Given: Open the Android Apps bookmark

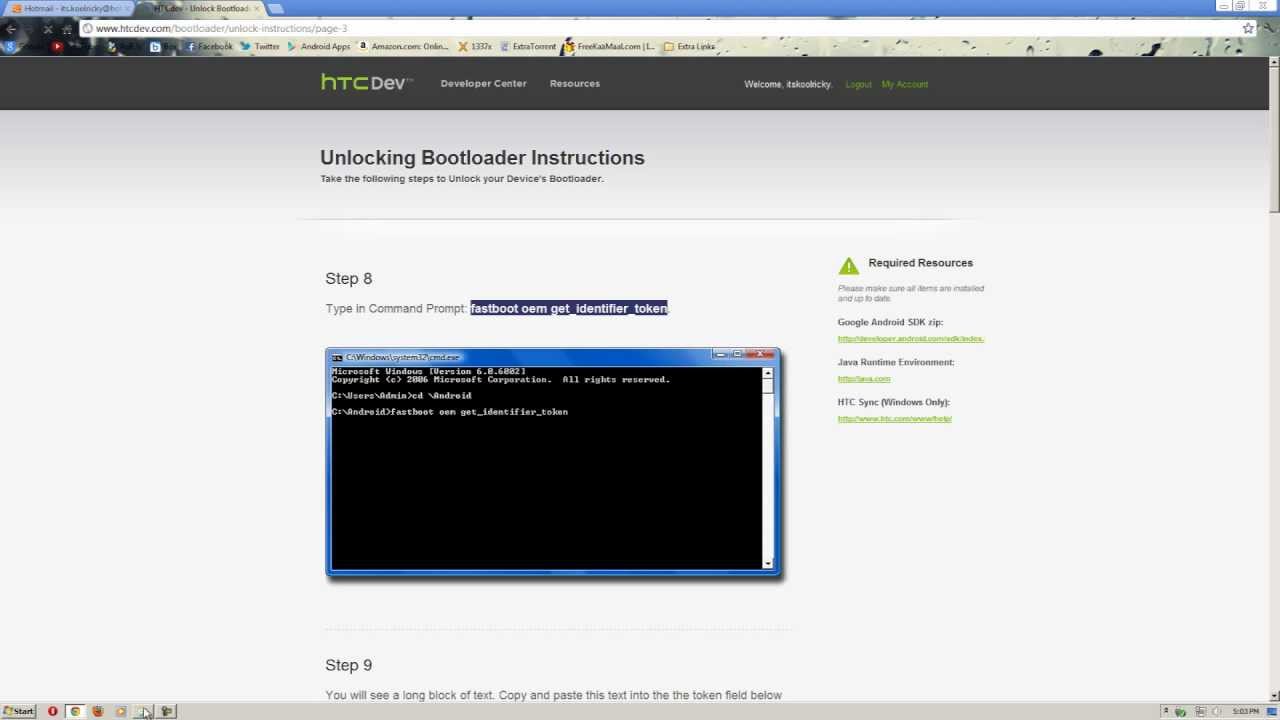Looking at the screenshot, I should click(319, 46).
